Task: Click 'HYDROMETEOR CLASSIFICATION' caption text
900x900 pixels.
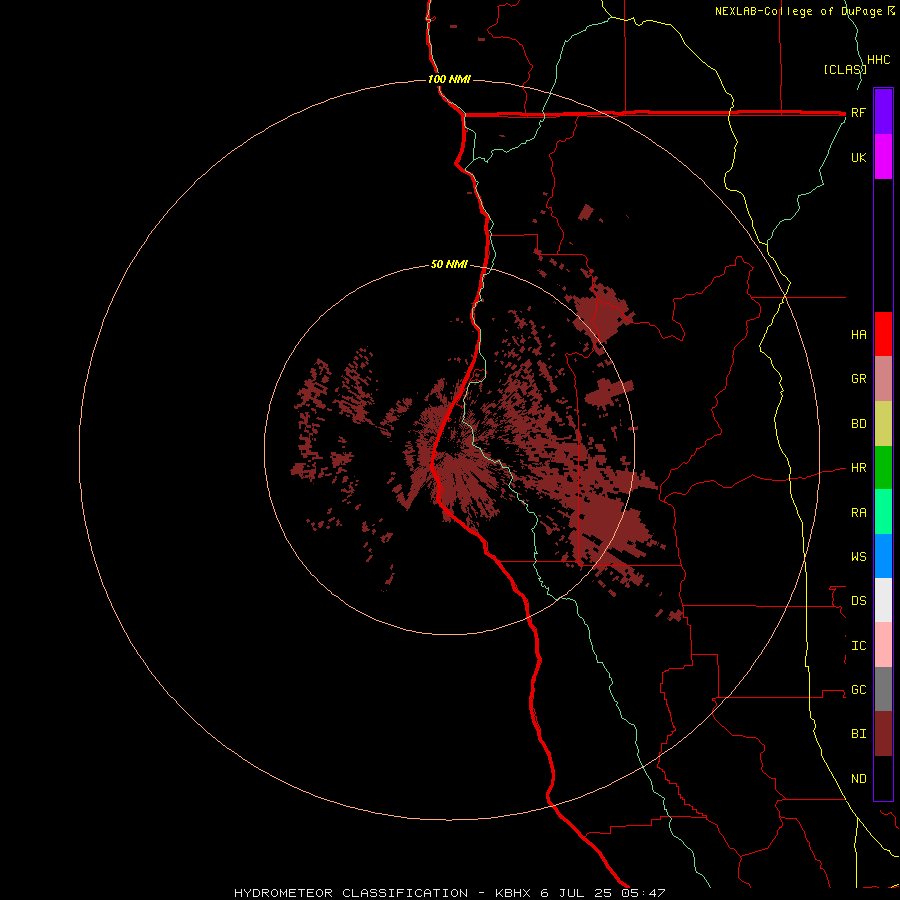Action: point(351,893)
